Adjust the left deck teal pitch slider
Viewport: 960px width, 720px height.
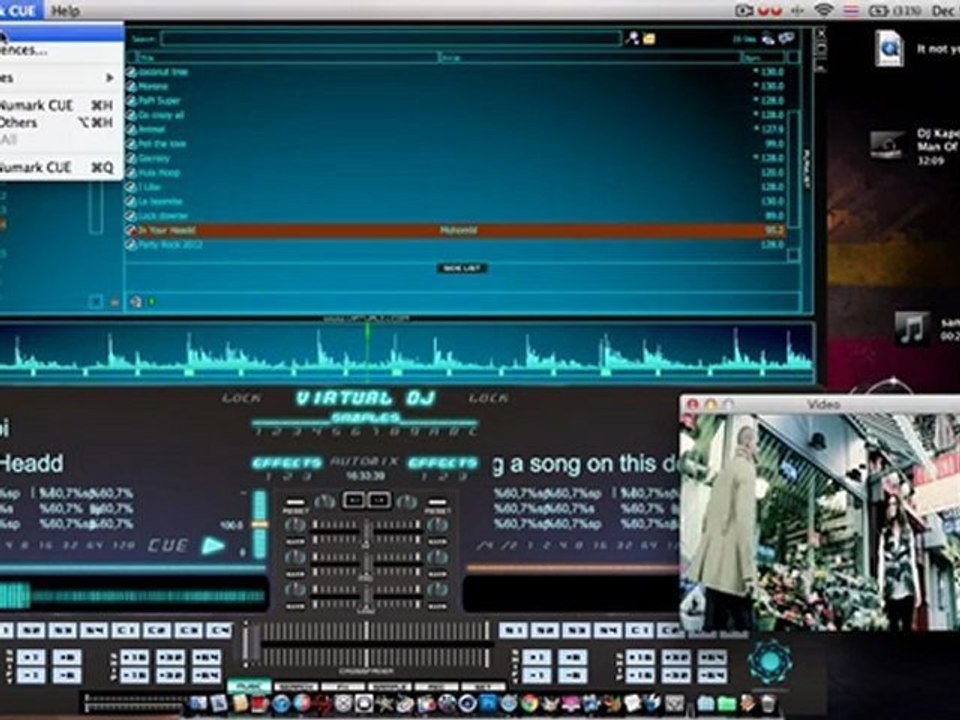(260, 524)
